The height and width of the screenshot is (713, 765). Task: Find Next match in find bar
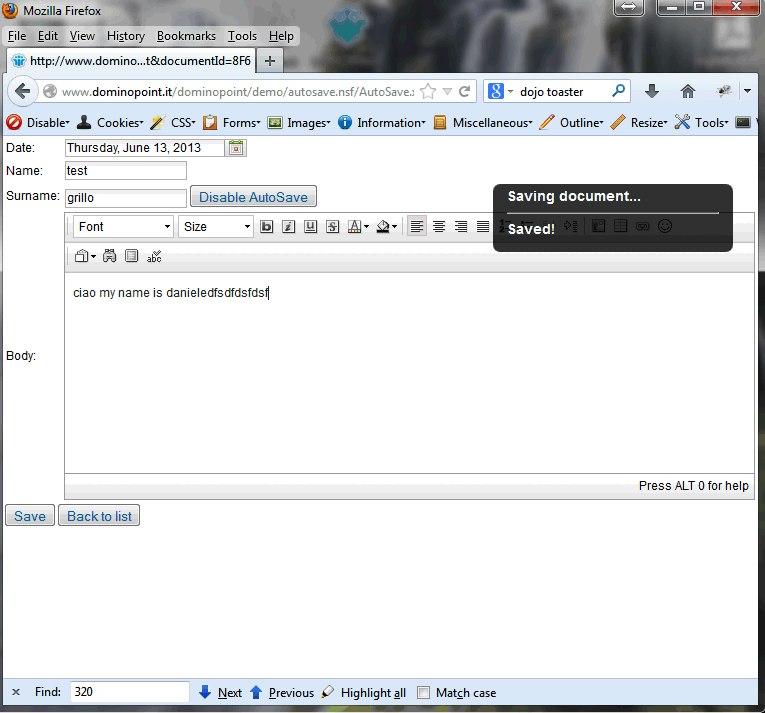pos(221,693)
